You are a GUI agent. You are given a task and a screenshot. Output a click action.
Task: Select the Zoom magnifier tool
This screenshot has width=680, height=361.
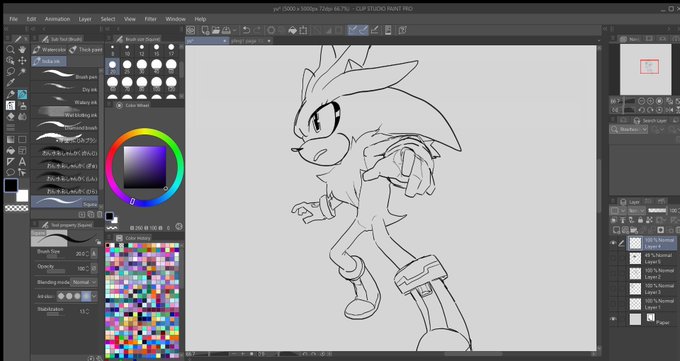pyautogui.click(x=10, y=49)
